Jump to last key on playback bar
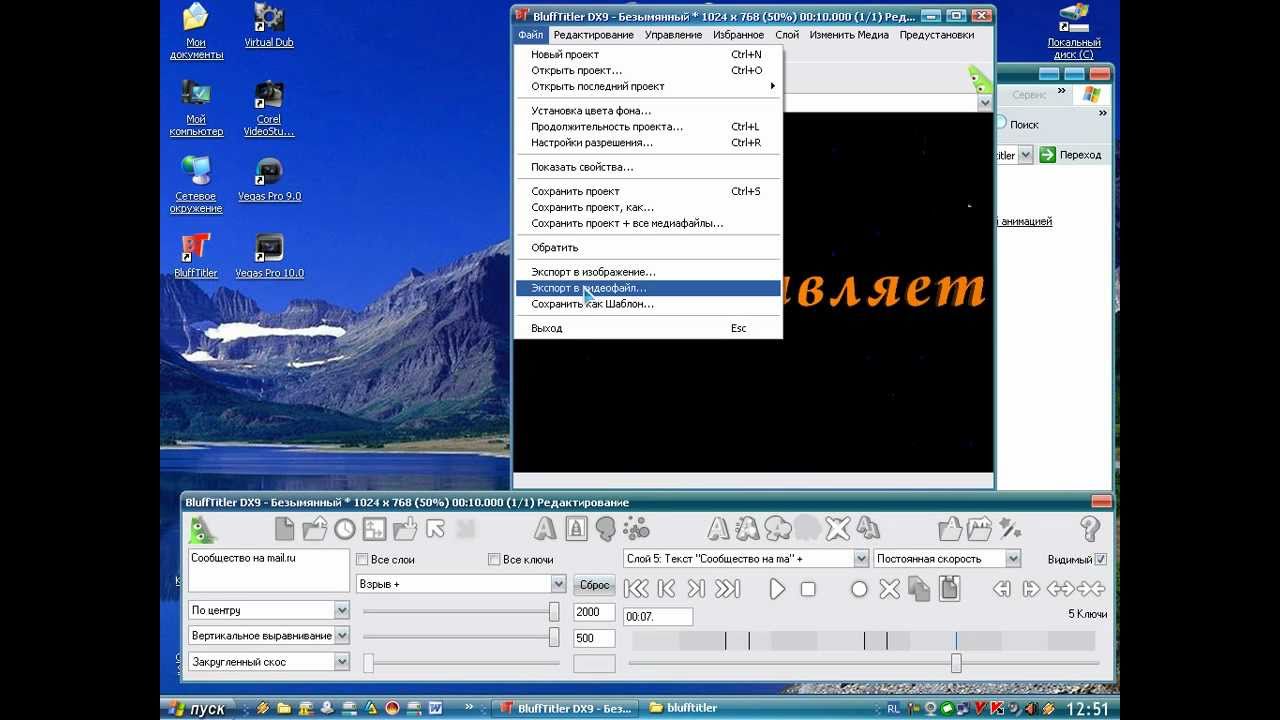Image resolution: width=1280 pixels, height=720 pixels. (x=727, y=589)
